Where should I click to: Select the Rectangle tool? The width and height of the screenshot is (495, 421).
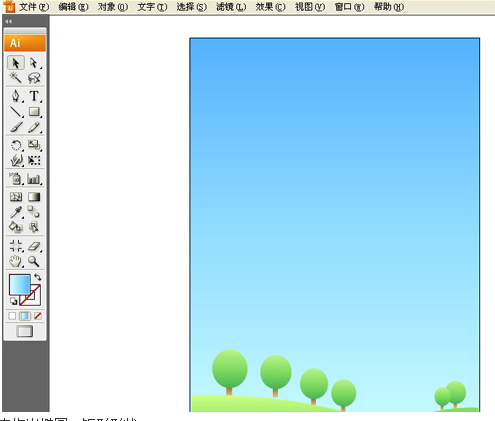pyautogui.click(x=34, y=112)
